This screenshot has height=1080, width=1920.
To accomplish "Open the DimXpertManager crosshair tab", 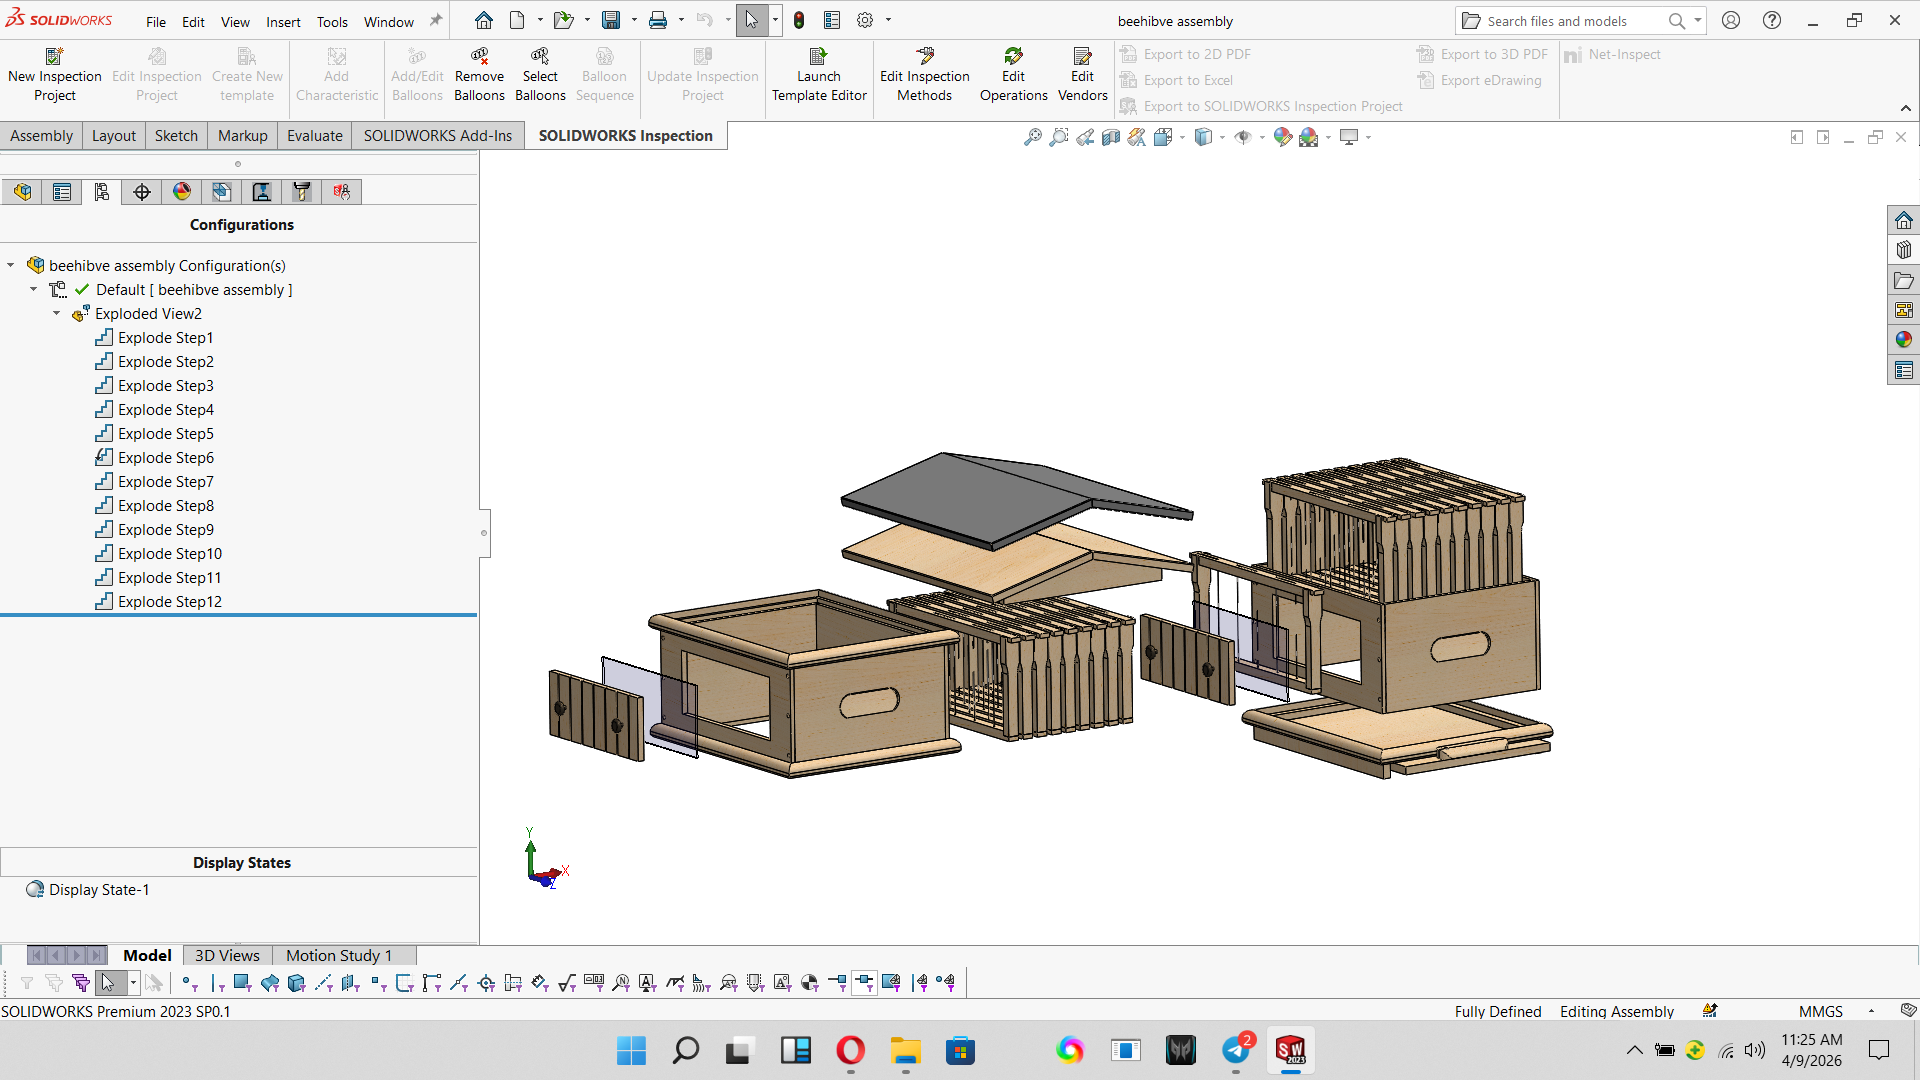I will (x=142, y=192).
